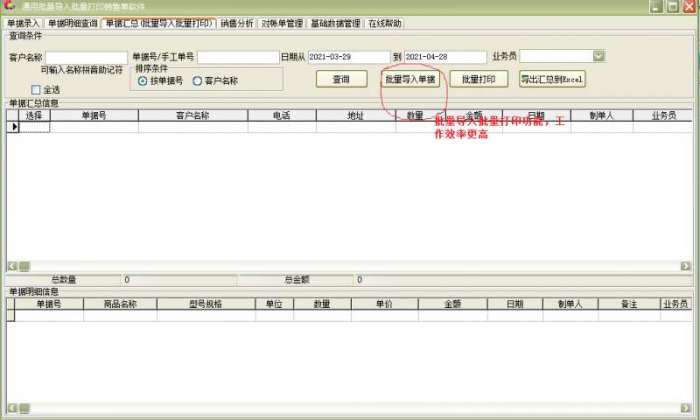Screen dimensions: 700x420
Task: Click the 总金额 value field
Action: click(x=522, y=280)
